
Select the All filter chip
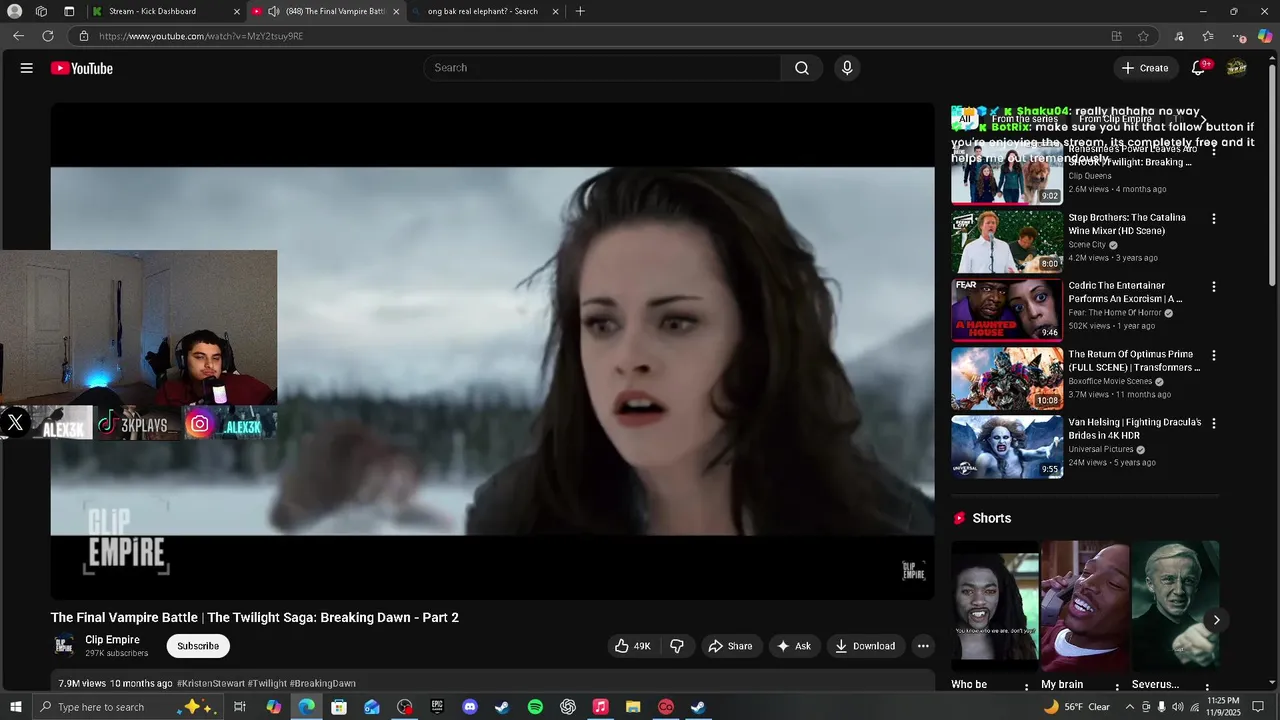point(965,119)
